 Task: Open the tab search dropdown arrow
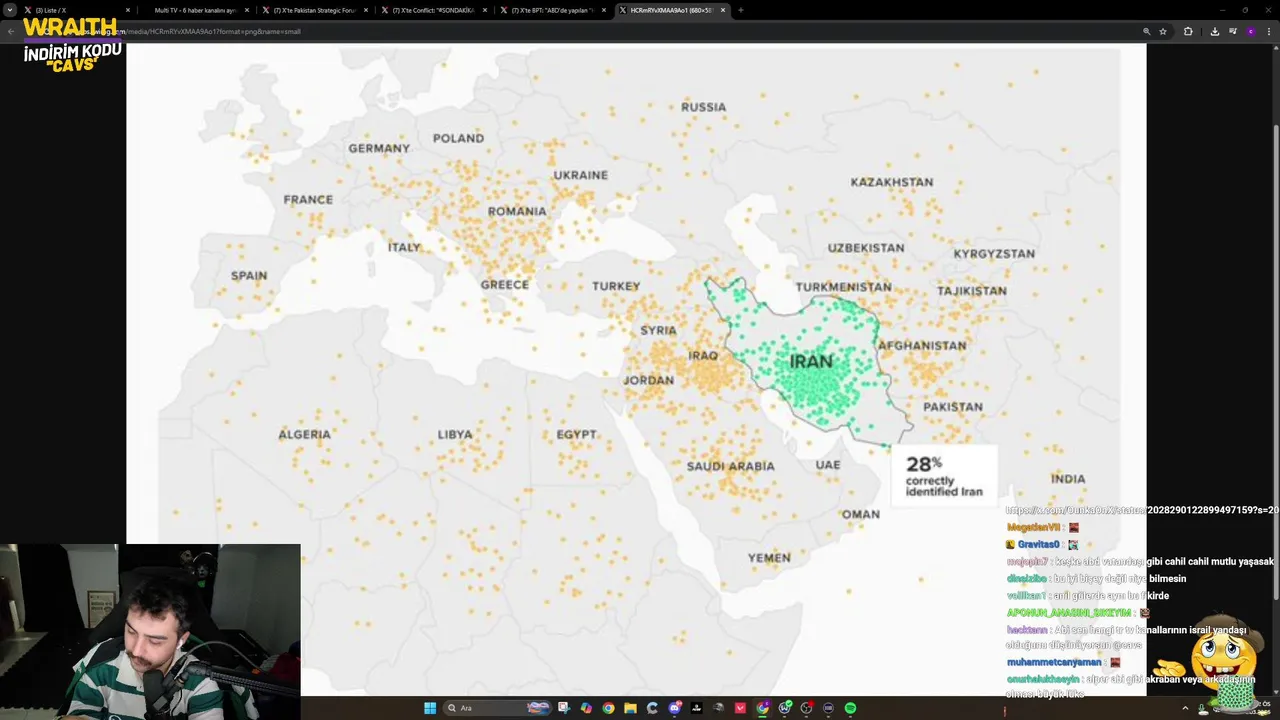(x=10, y=10)
